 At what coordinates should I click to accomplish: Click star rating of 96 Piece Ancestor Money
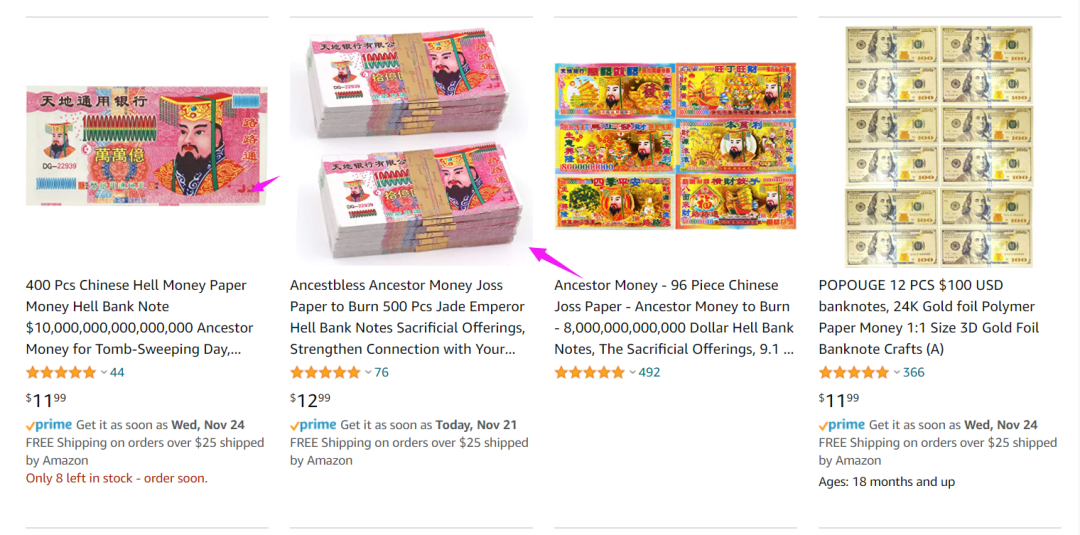(x=590, y=373)
